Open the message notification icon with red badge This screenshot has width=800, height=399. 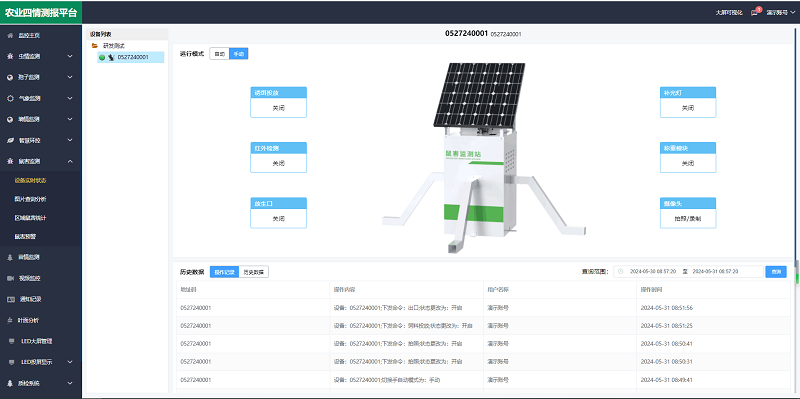pos(754,13)
